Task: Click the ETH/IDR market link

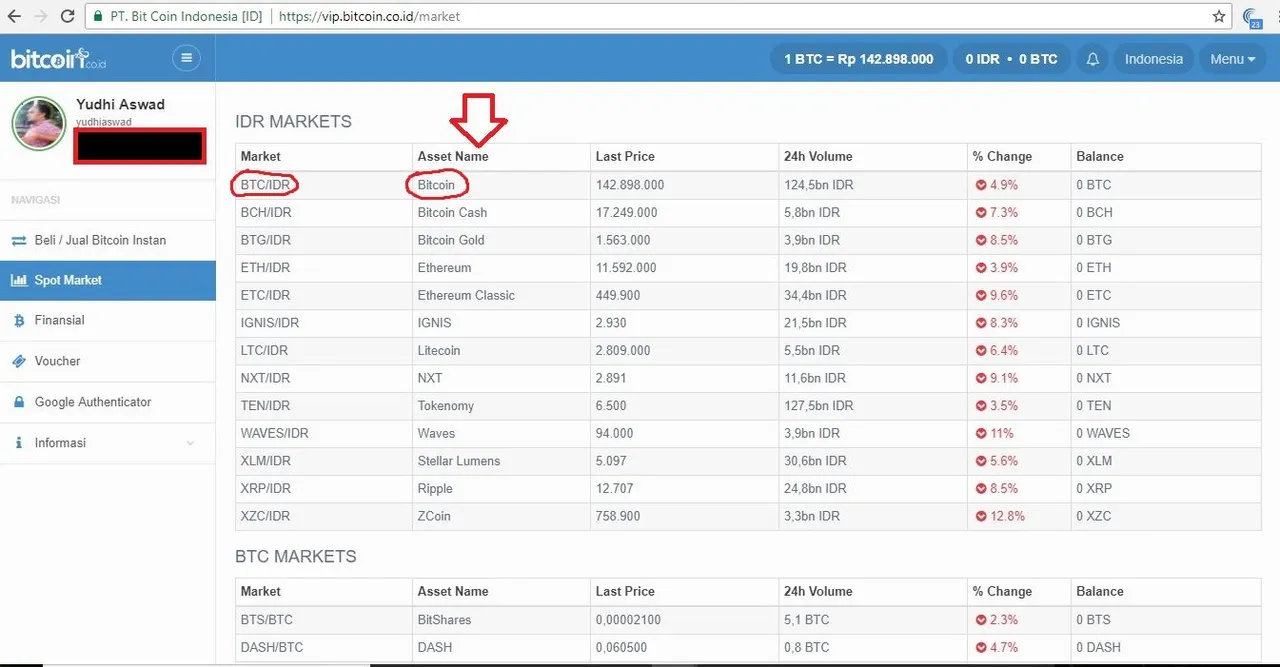Action: [x=266, y=268]
